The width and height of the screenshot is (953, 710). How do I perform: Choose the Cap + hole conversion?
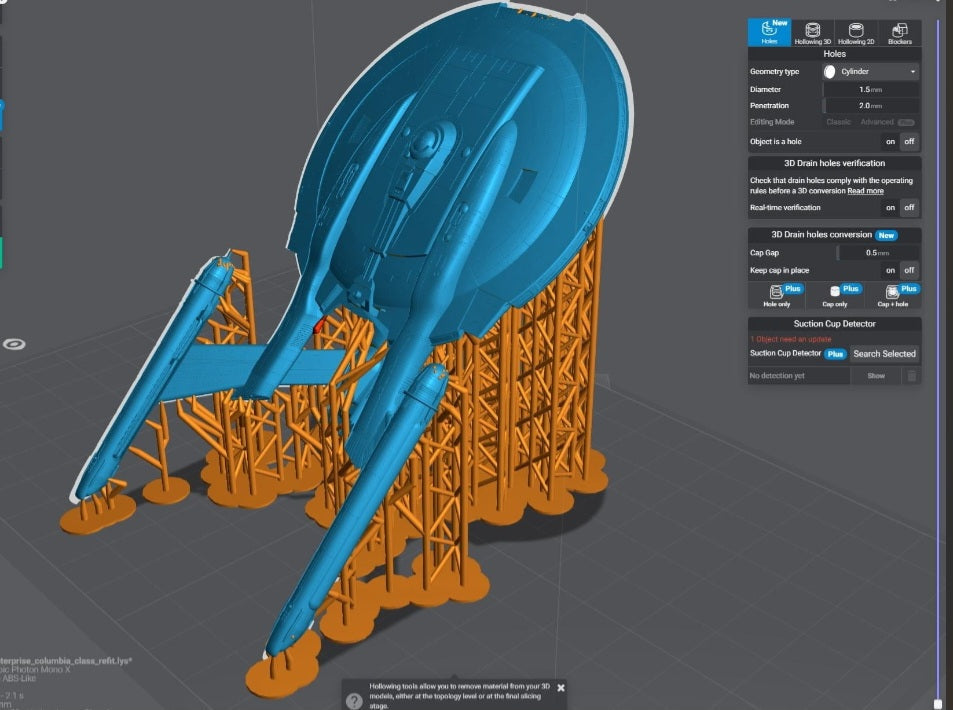893,296
